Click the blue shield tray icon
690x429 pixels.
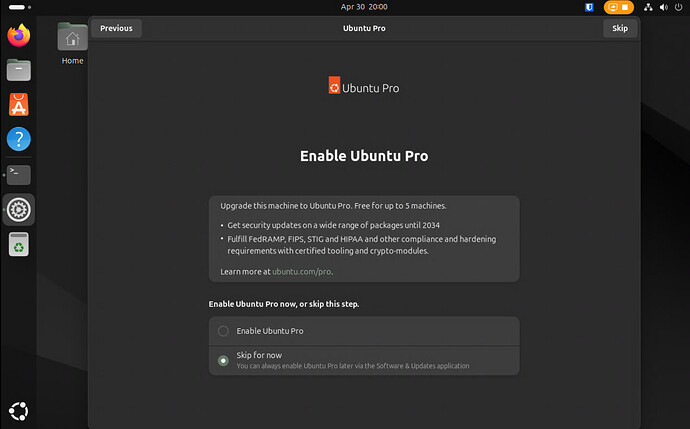pyautogui.click(x=589, y=7)
